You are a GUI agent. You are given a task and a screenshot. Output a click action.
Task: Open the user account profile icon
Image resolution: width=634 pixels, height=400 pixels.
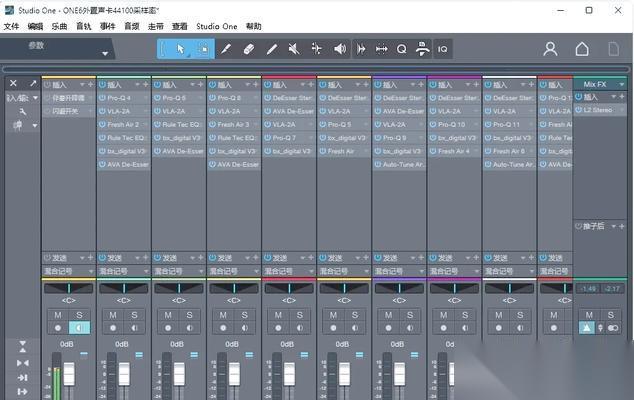pyautogui.click(x=550, y=49)
